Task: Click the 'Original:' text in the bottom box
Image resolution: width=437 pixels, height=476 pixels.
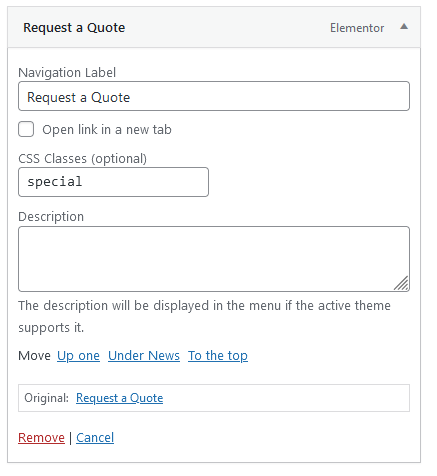Action: pos(46,398)
